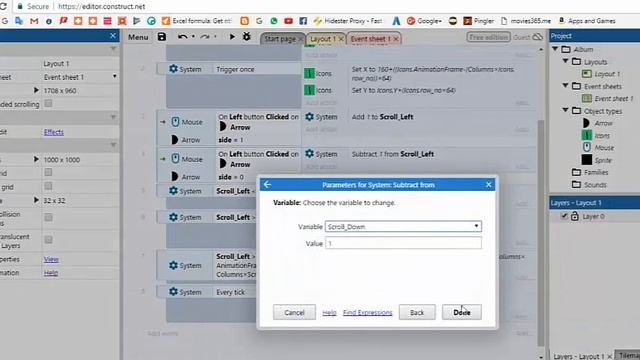Collapse the Event sheets folder

[x=565, y=86]
